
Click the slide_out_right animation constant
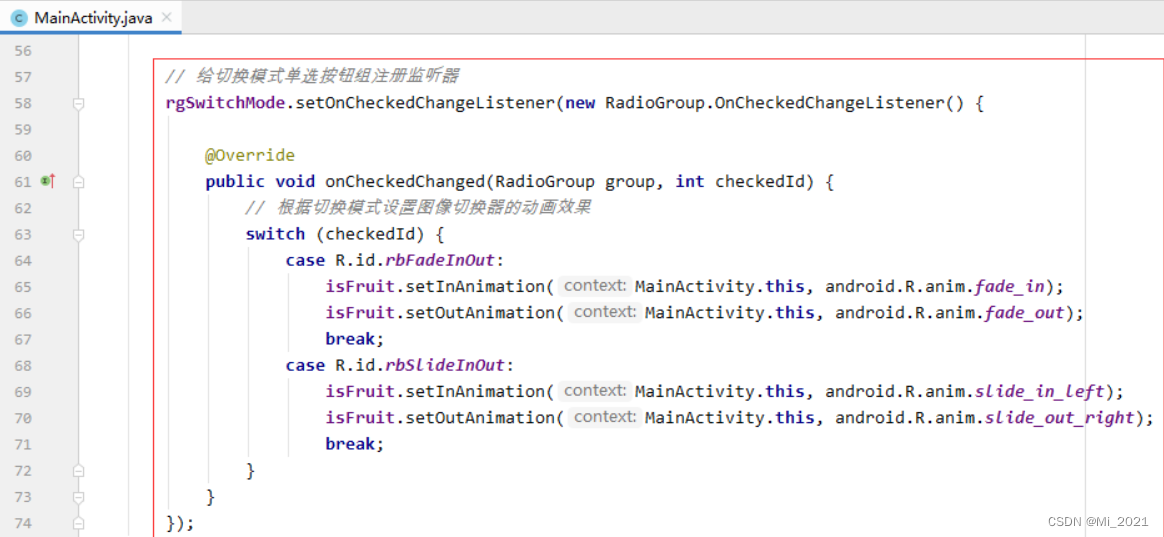coord(1060,417)
